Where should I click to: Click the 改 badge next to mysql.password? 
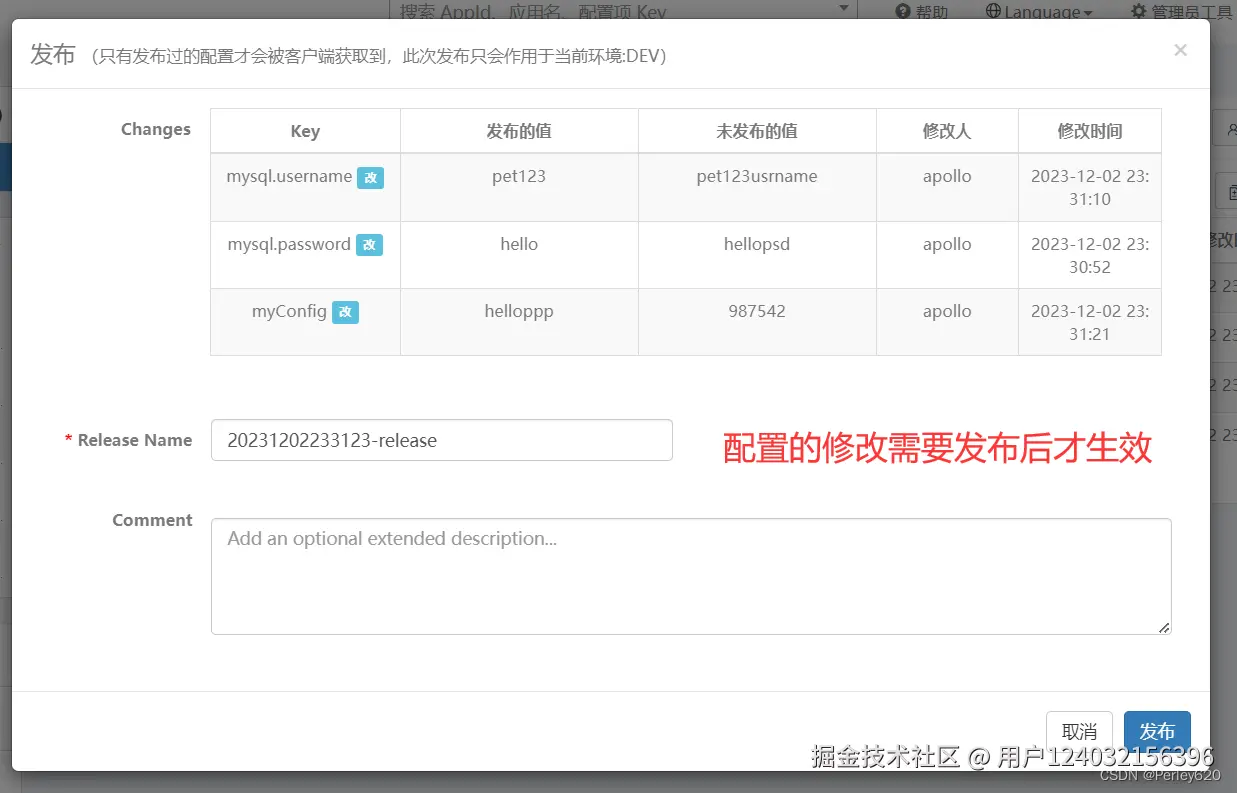(369, 245)
